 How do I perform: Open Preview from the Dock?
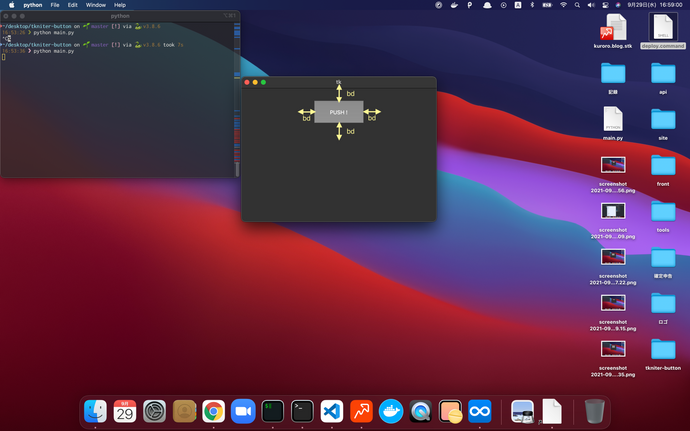pyautogui.click(x=522, y=411)
